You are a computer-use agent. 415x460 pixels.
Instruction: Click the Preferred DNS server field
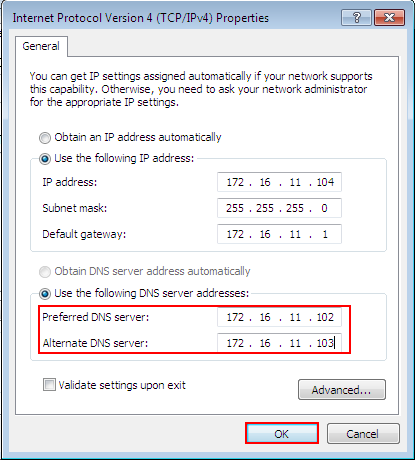tap(279, 317)
